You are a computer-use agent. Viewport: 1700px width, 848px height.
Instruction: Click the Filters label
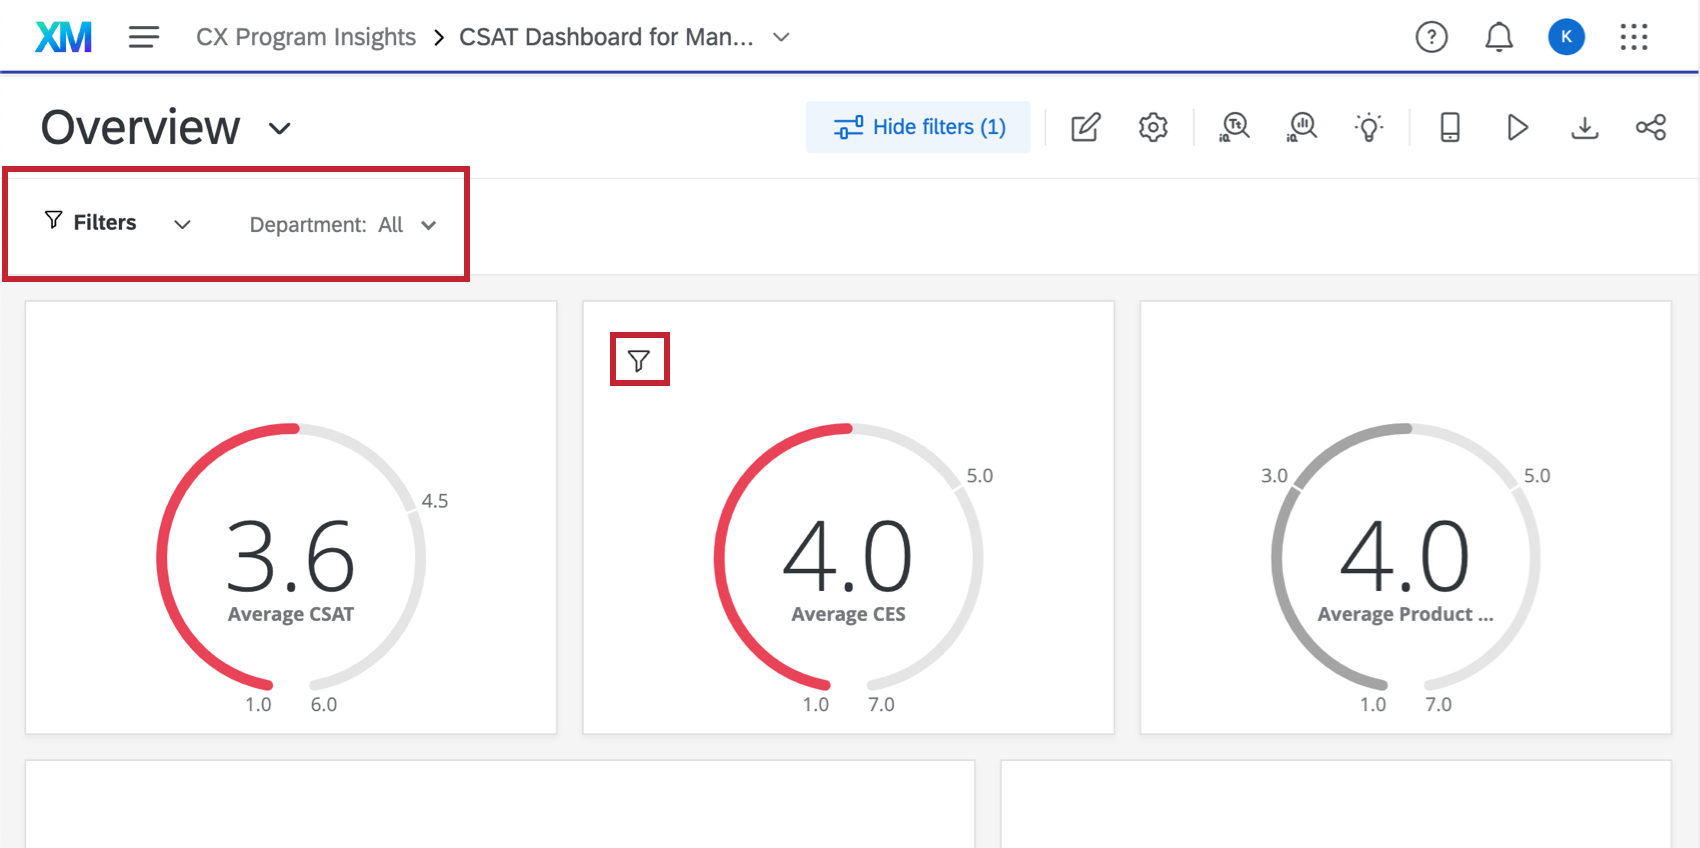[105, 222]
